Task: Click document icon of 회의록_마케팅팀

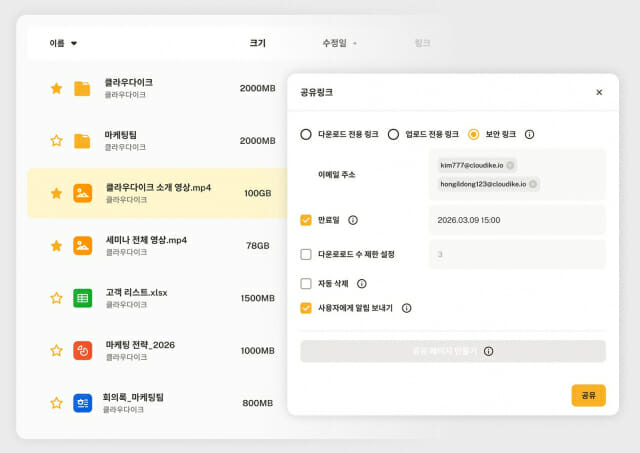Action: pyautogui.click(x=82, y=403)
